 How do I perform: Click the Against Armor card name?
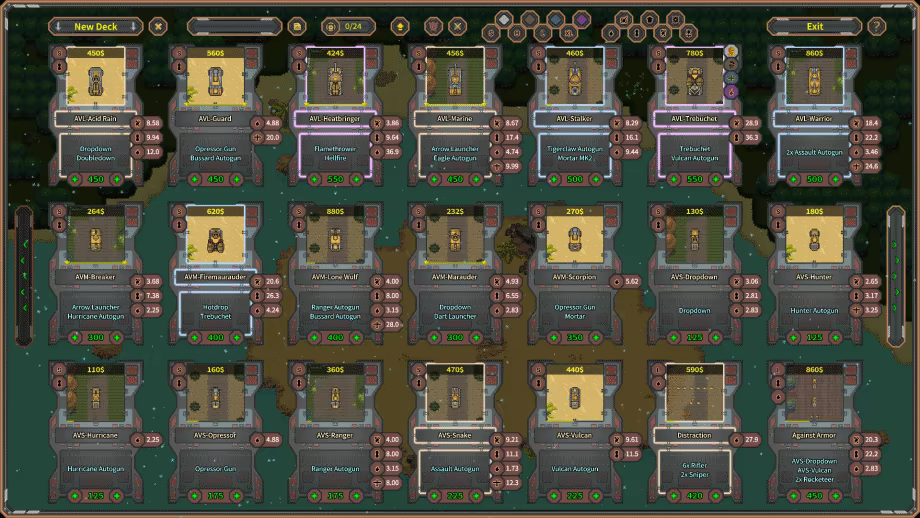click(x=814, y=435)
